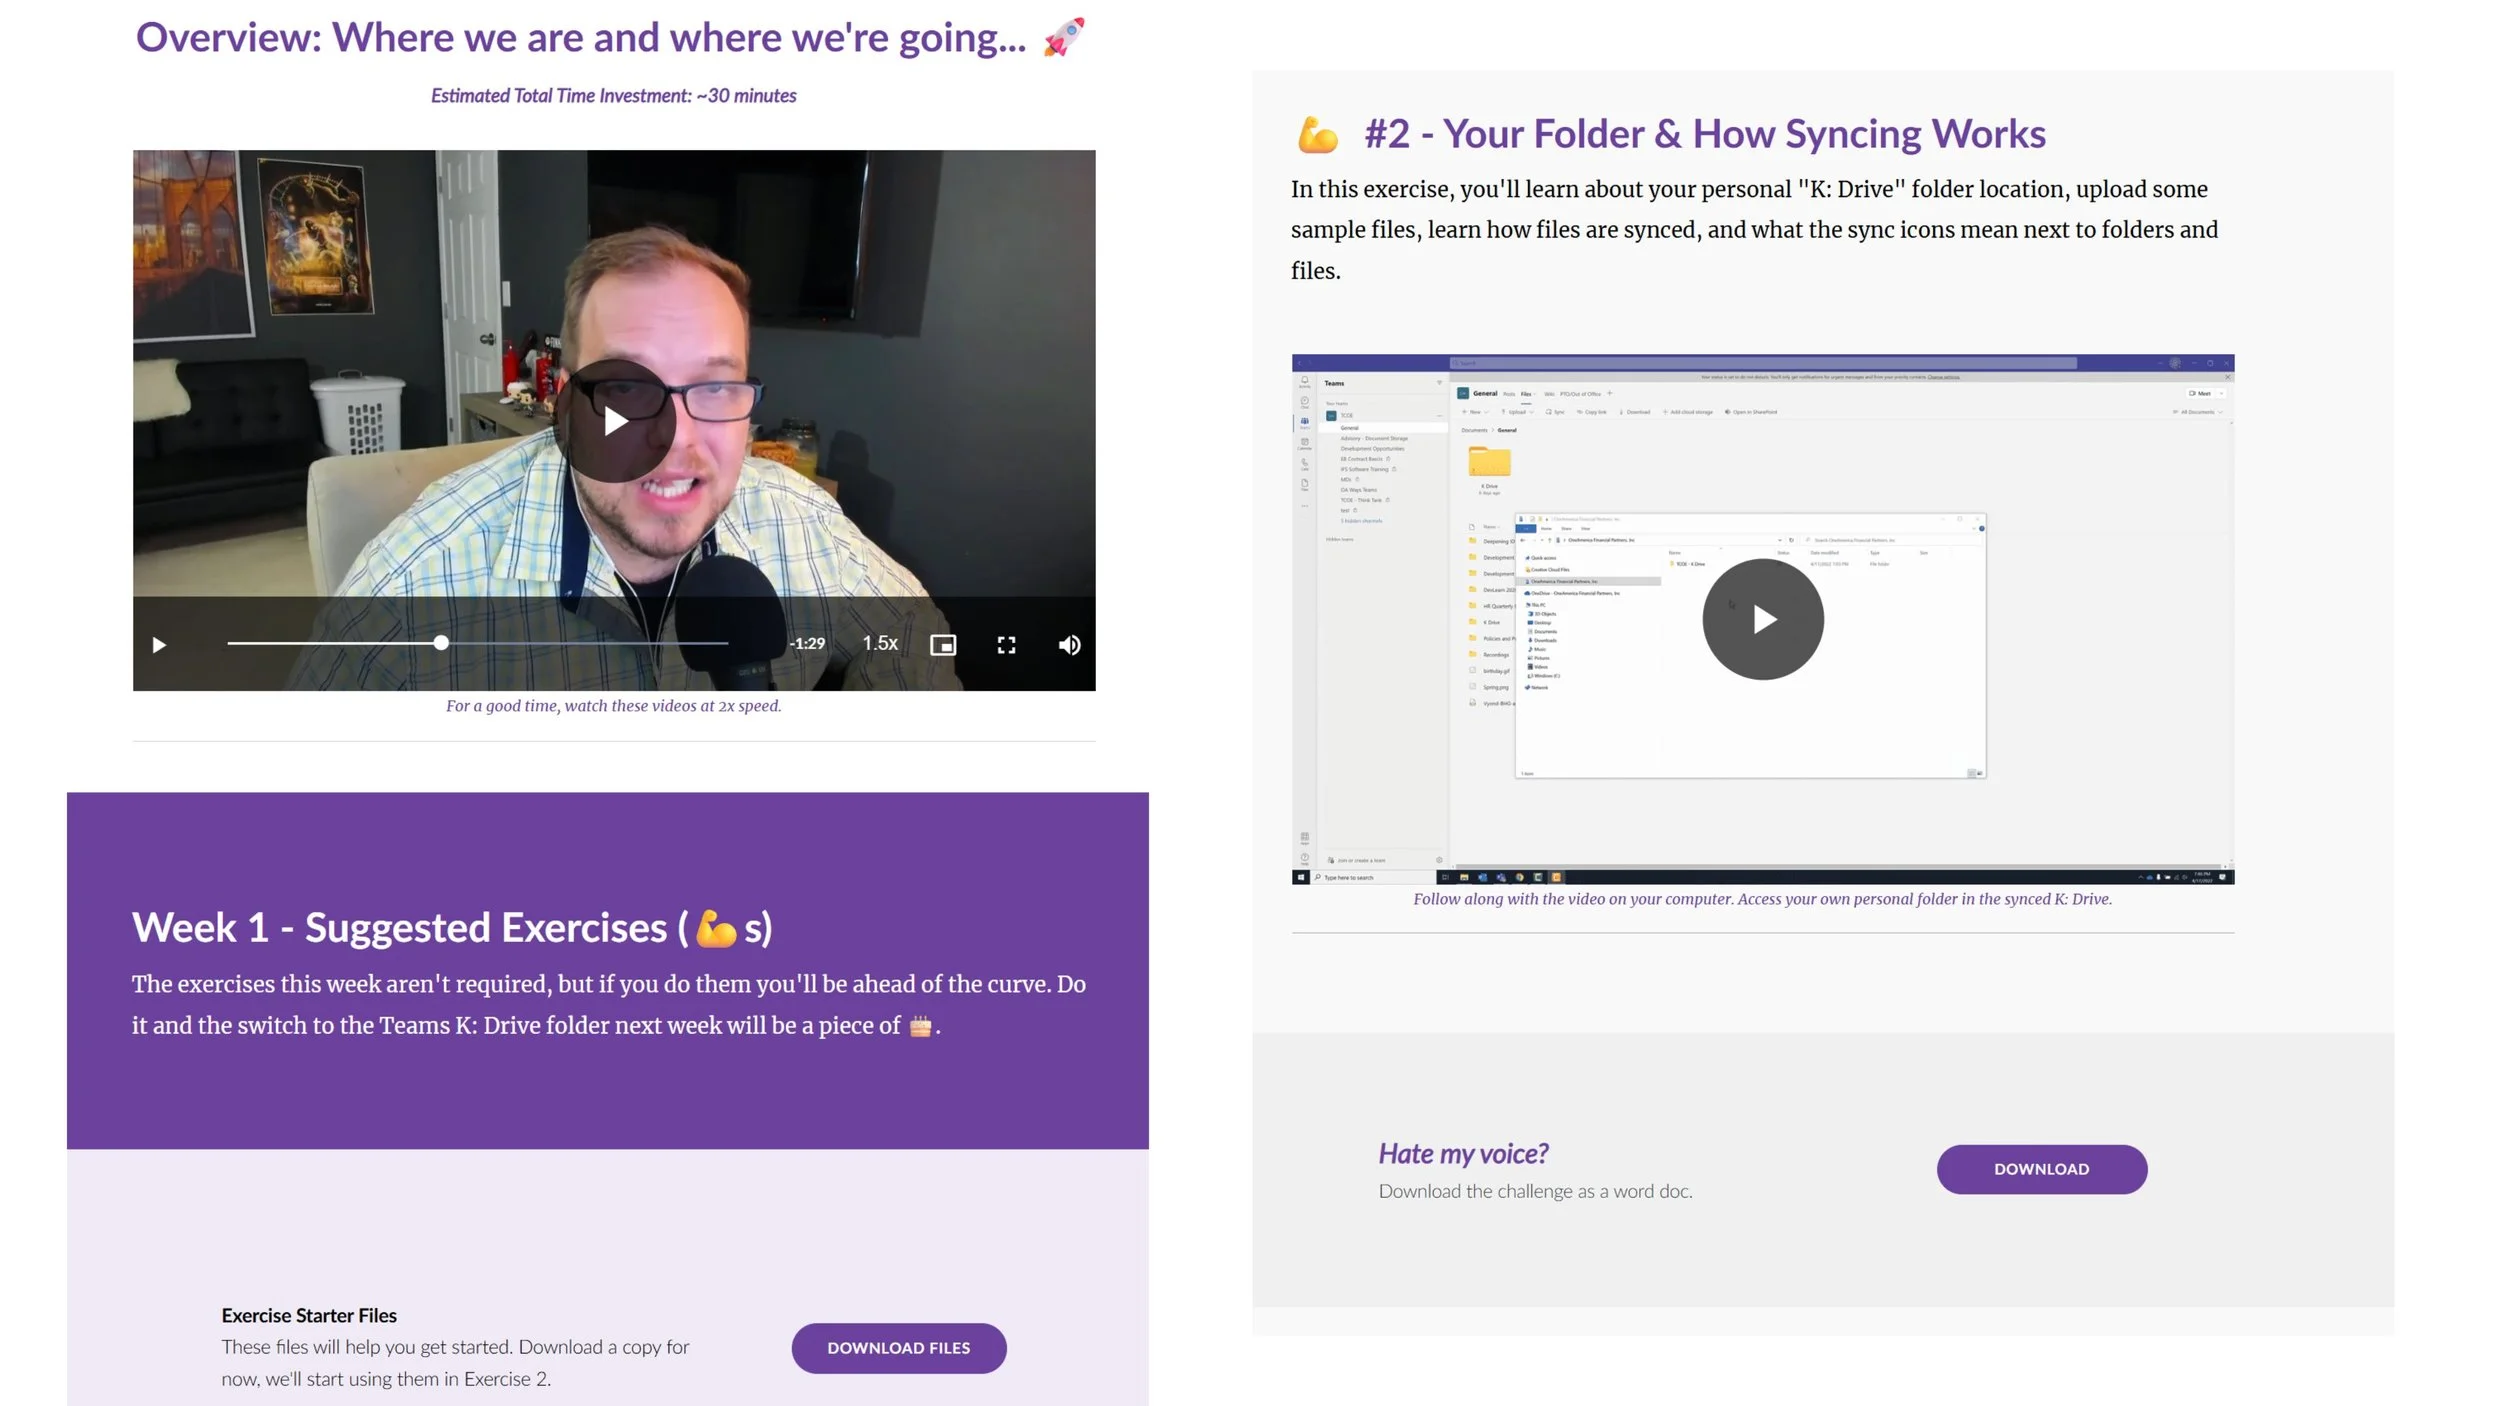
Task: Click the rocket emoji after the Overview heading
Action: [x=1063, y=38]
